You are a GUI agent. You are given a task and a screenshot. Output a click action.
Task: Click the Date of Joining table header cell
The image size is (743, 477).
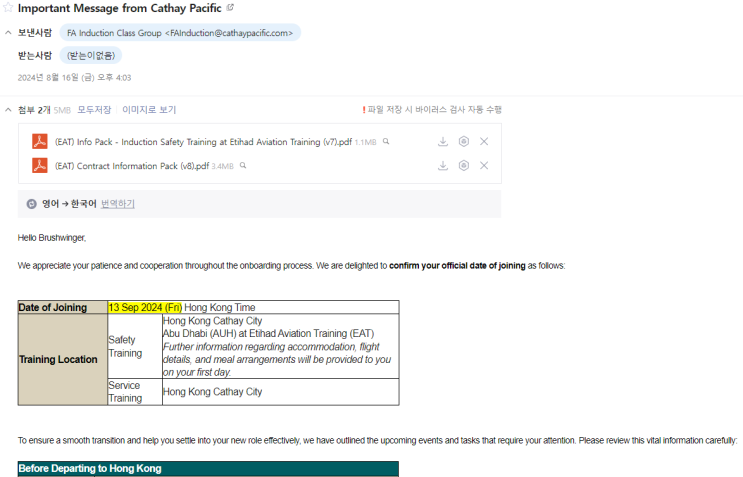pos(63,307)
